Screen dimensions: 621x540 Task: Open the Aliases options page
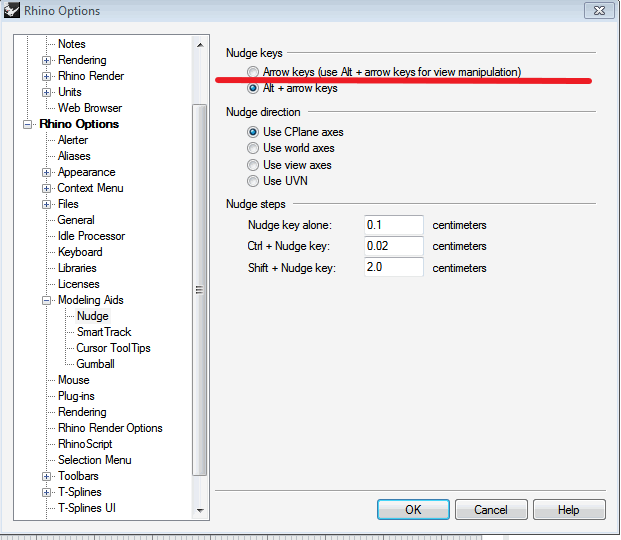(74, 156)
